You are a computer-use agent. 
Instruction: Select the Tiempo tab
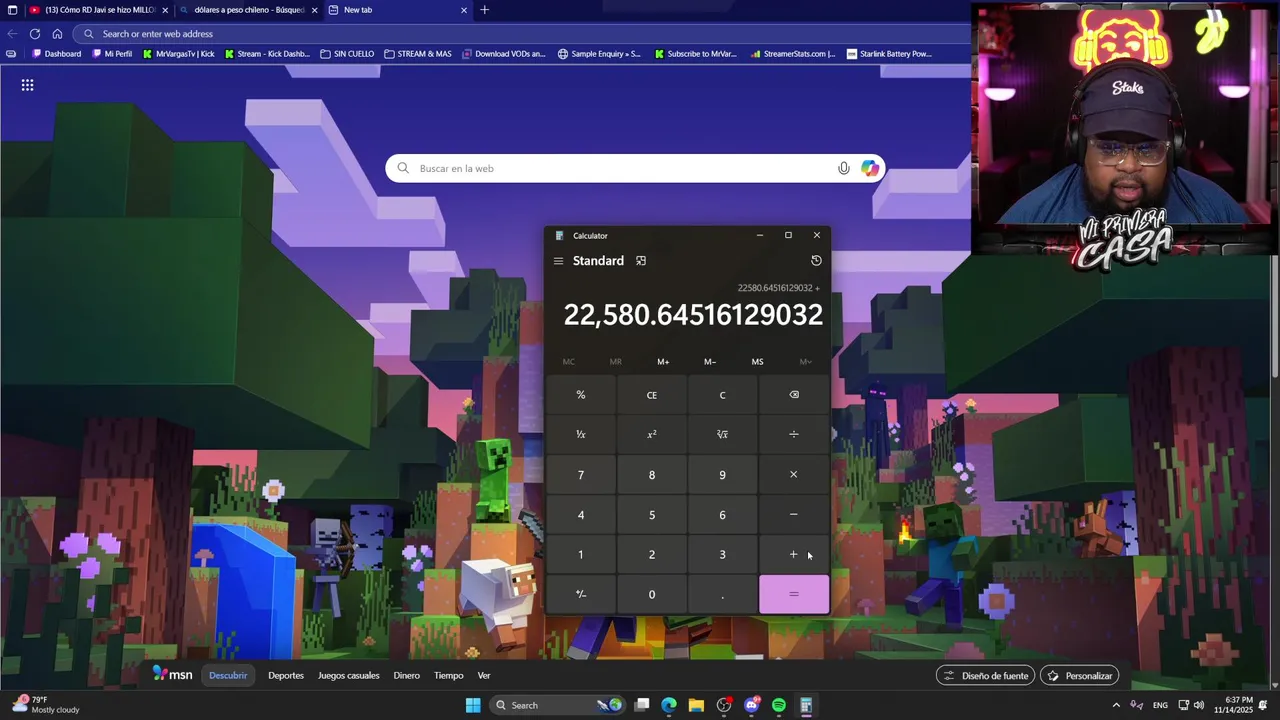(449, 676)
